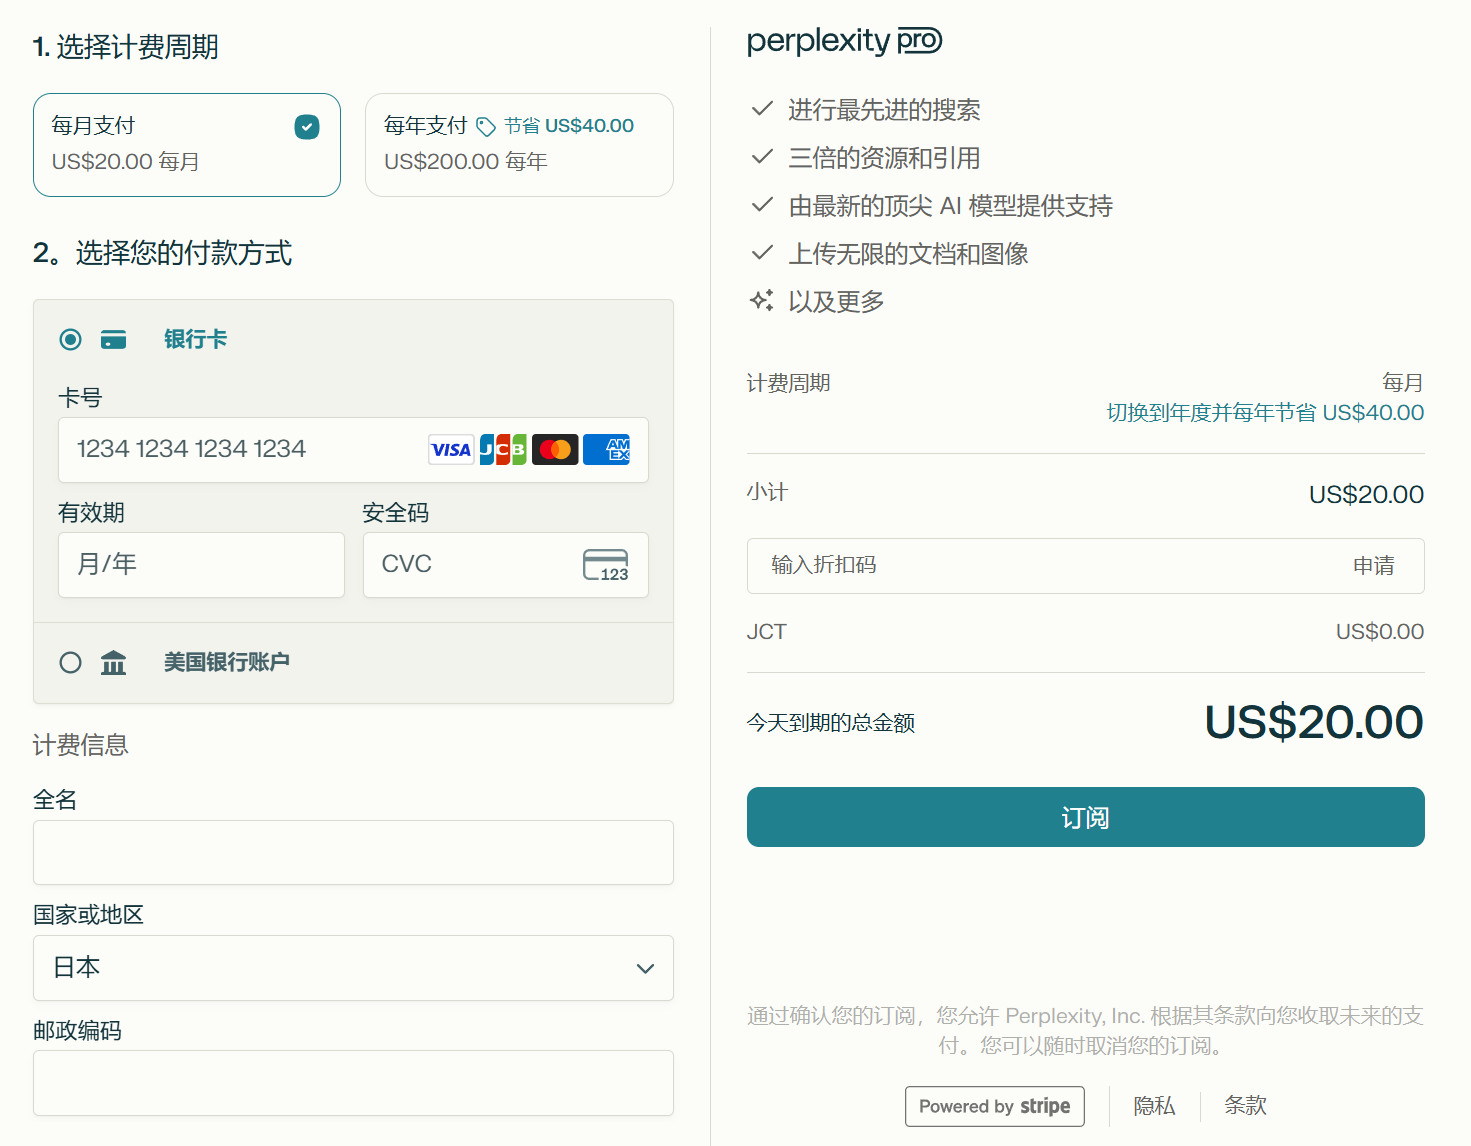Click the bank card icon beside 银行卡
Viewport: 1471px width, 1146px height.
click(x=114, y=340)
